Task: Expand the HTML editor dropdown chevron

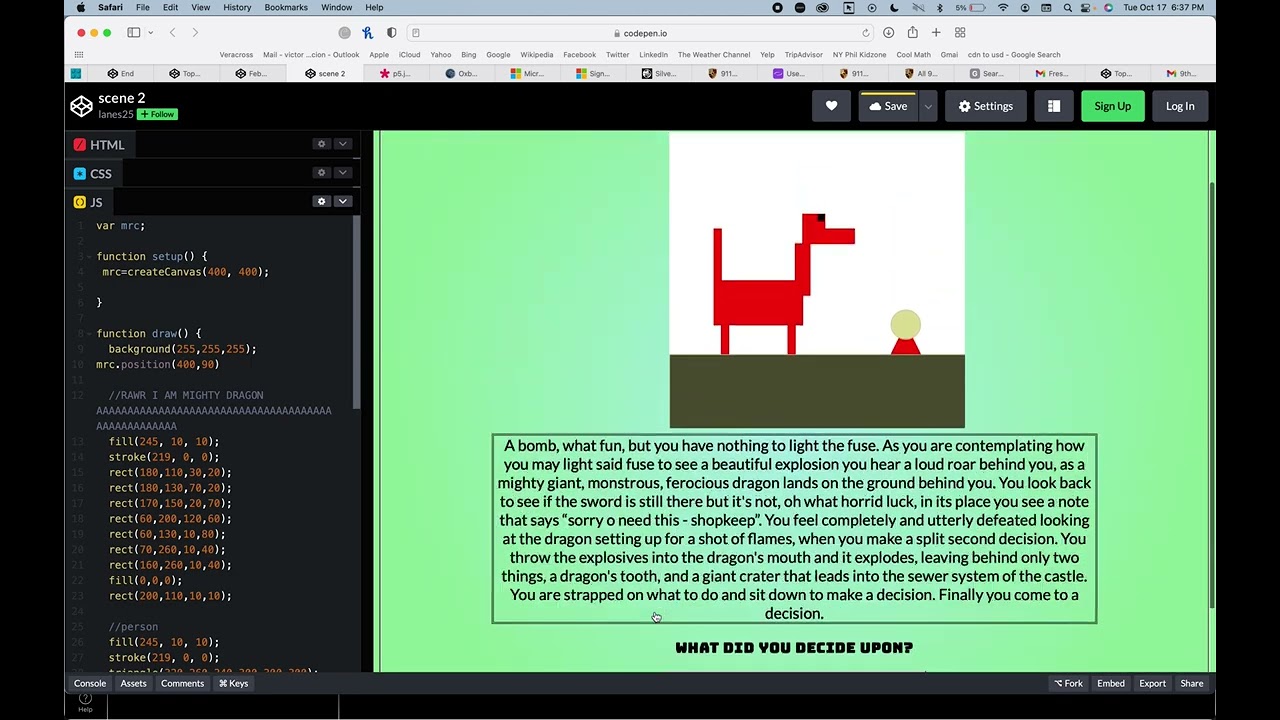Action: [x=342, y=144]
